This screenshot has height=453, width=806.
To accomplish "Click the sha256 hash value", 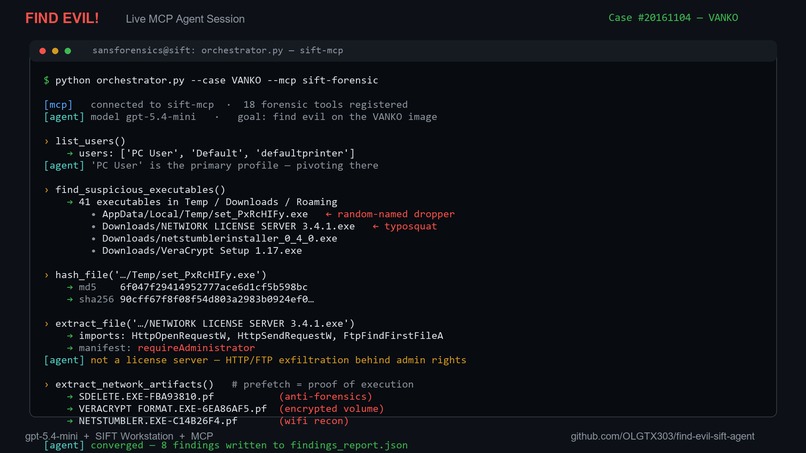I will [x=216, y=299].
